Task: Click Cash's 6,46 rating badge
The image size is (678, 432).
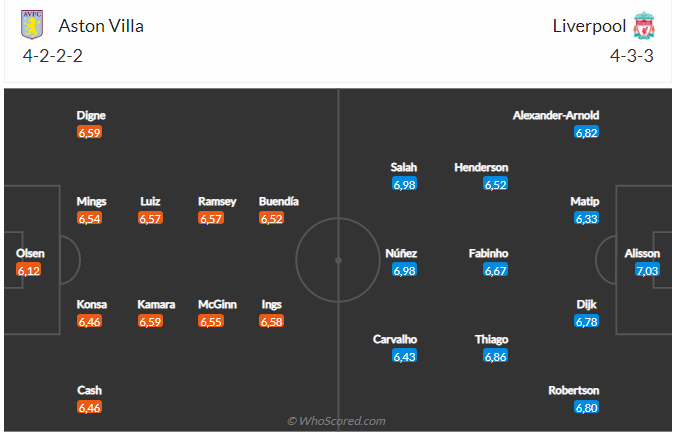Action: click(90, 408)
